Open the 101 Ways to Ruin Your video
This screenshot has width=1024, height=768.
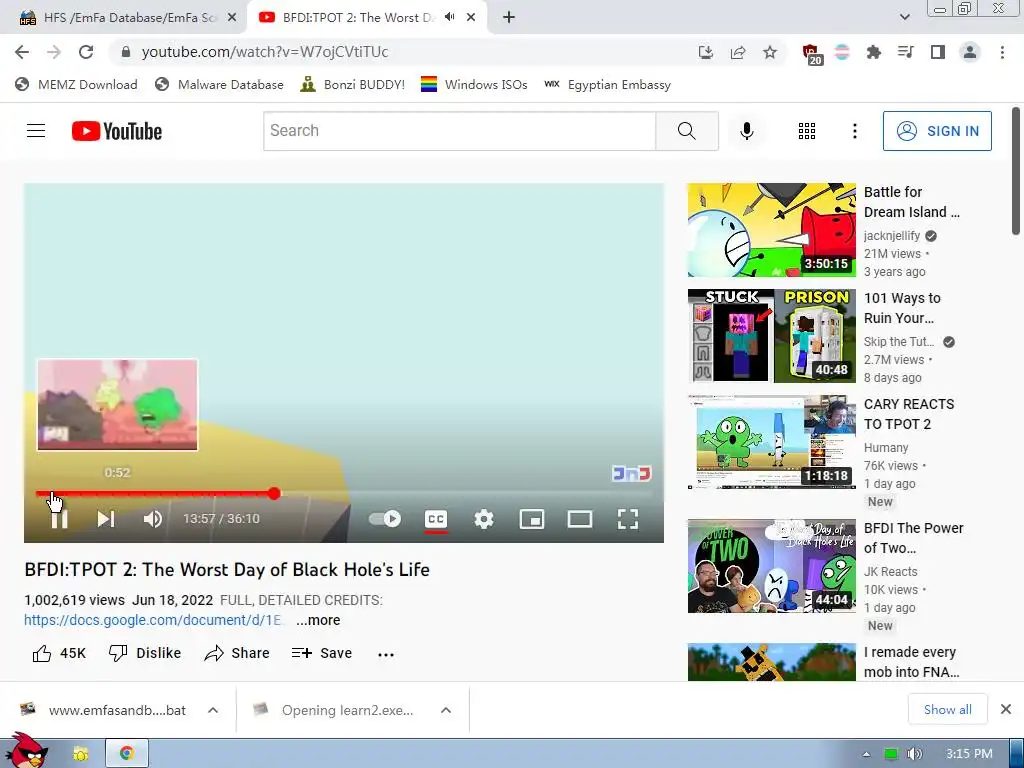(771, 336)
